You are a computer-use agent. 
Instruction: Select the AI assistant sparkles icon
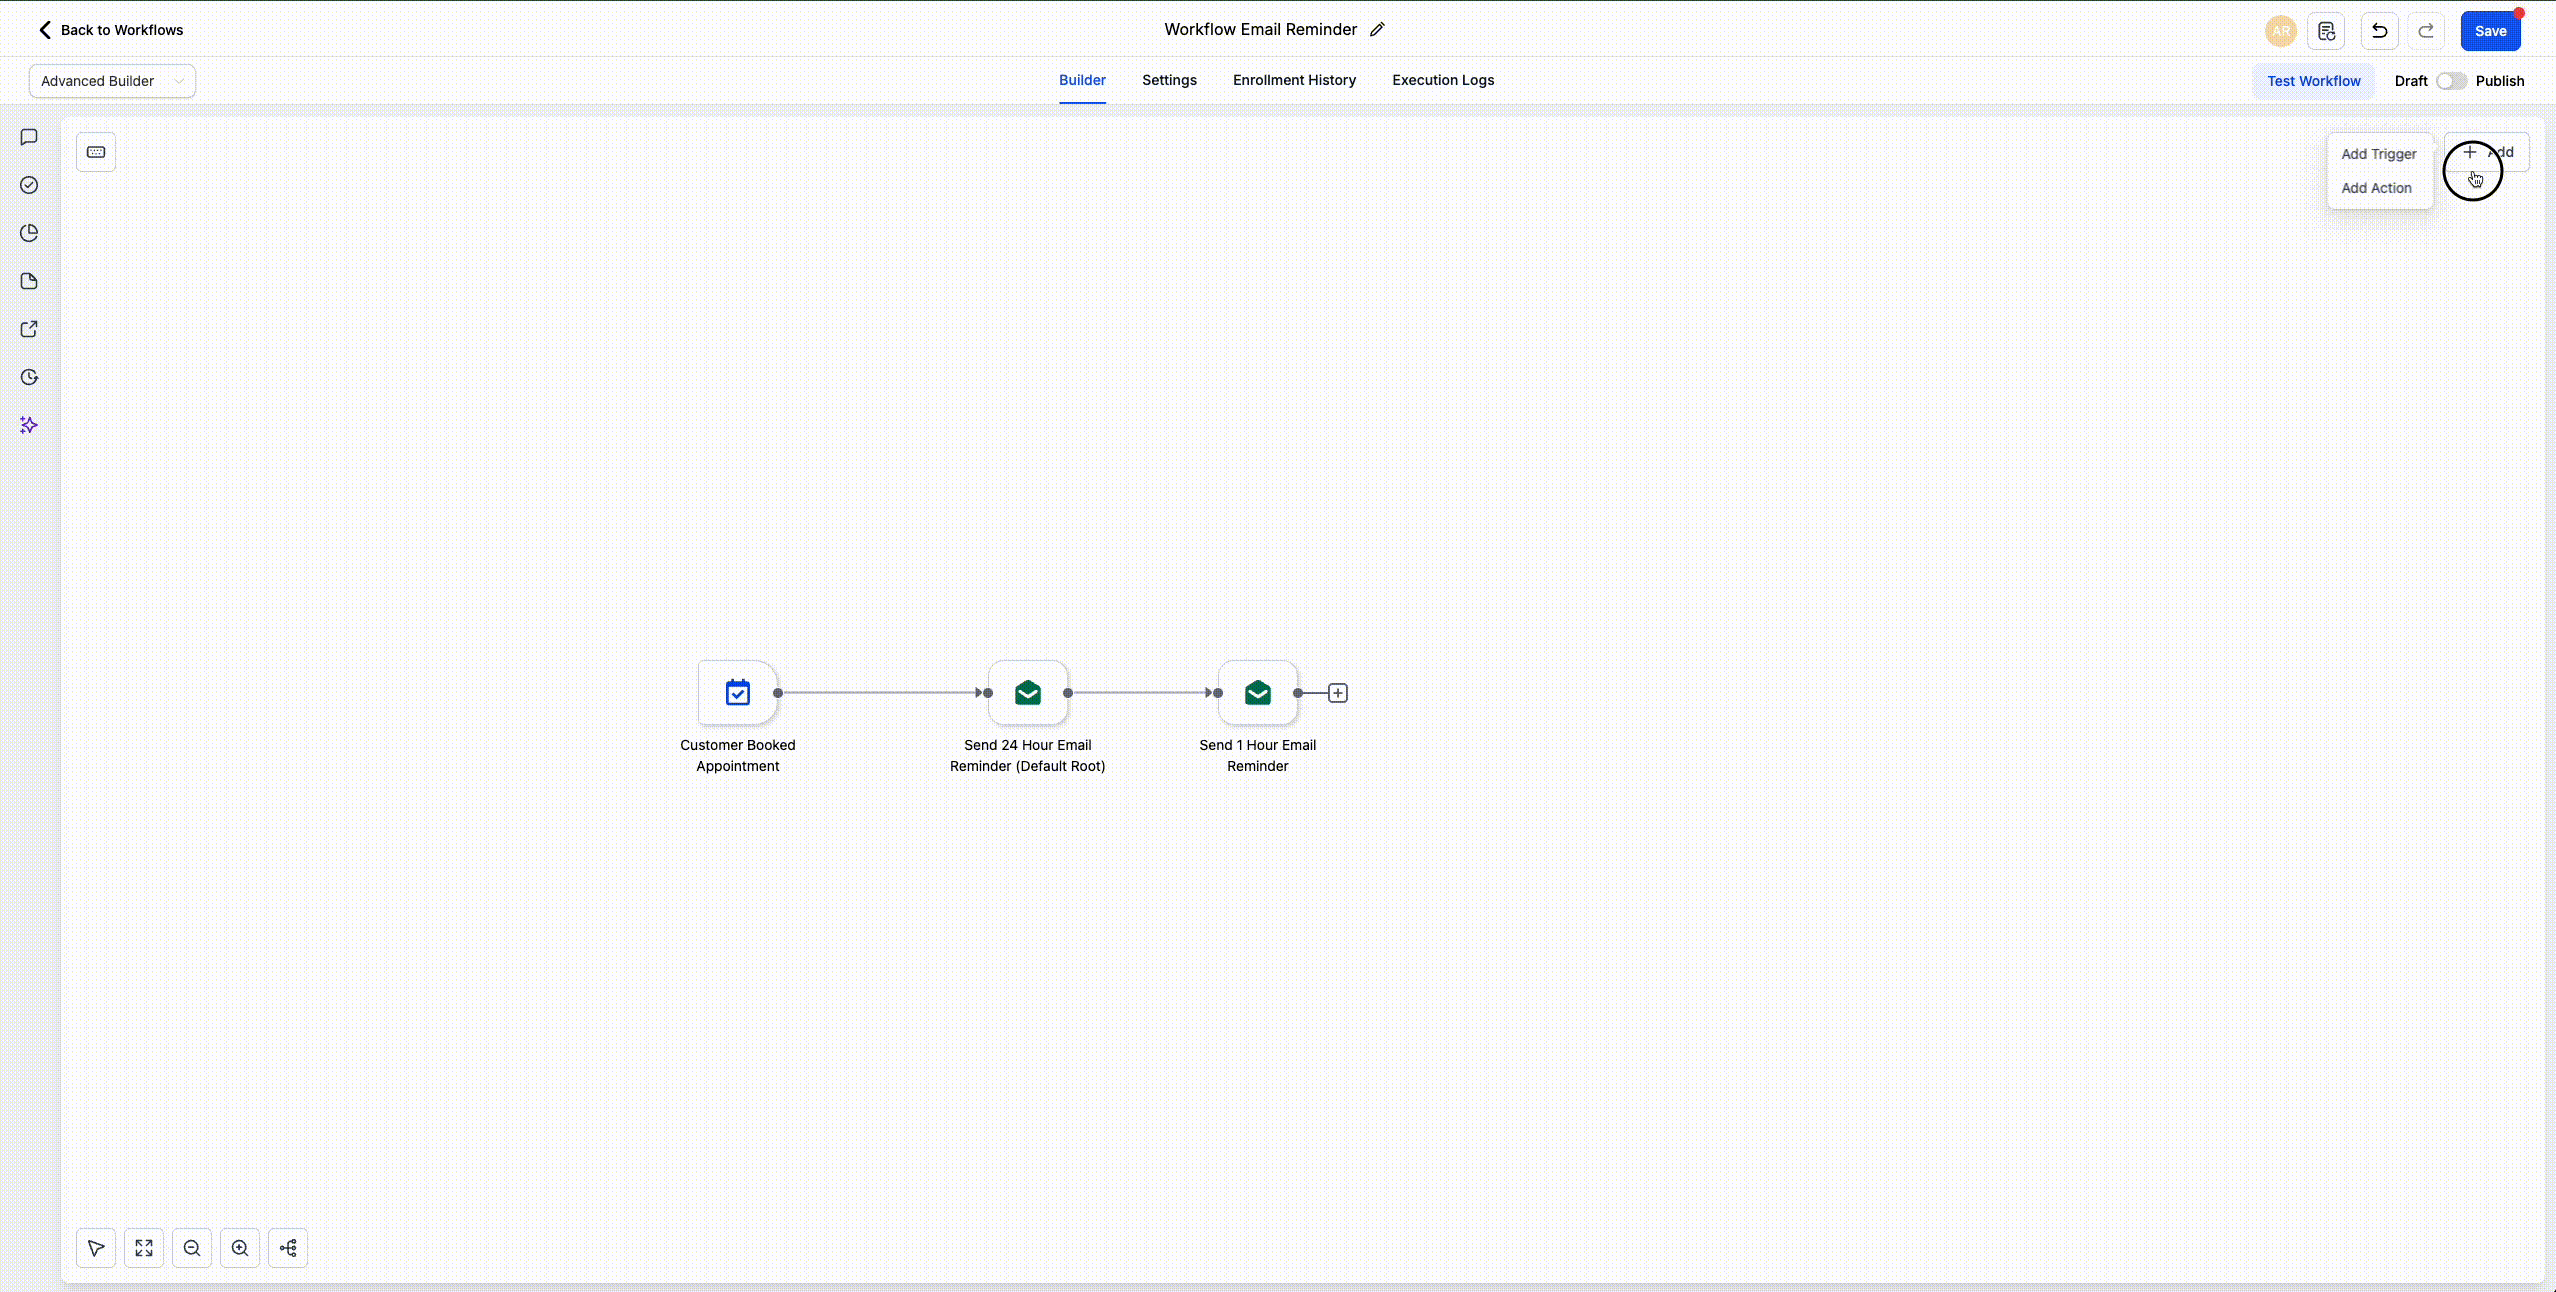point(29,425)
